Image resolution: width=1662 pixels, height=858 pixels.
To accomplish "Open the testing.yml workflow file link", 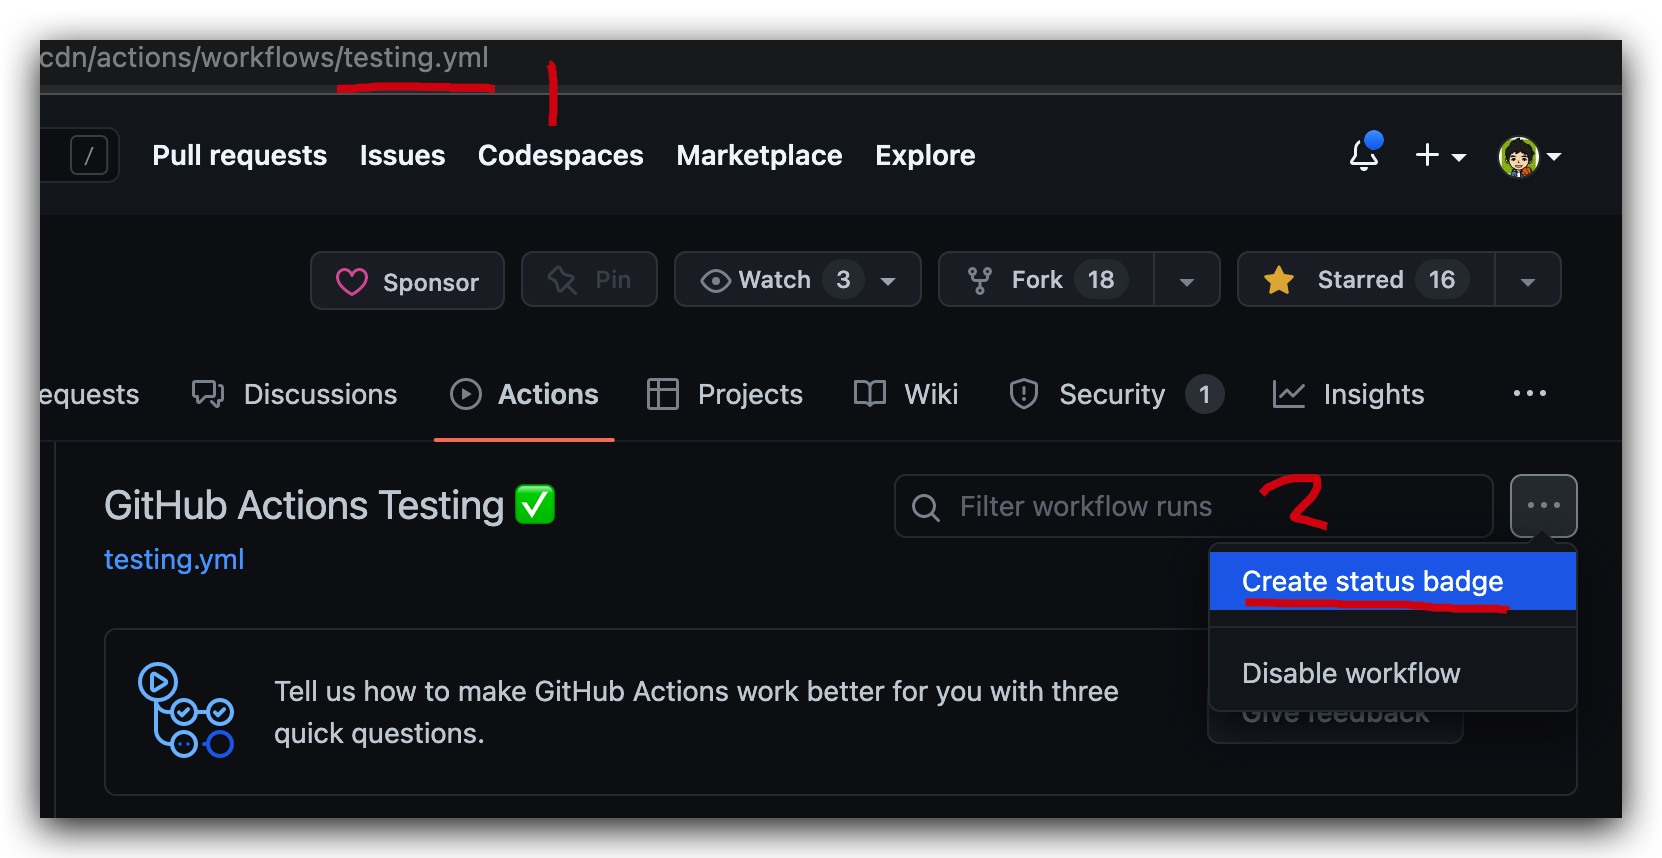I will click(x=174, y=559).
